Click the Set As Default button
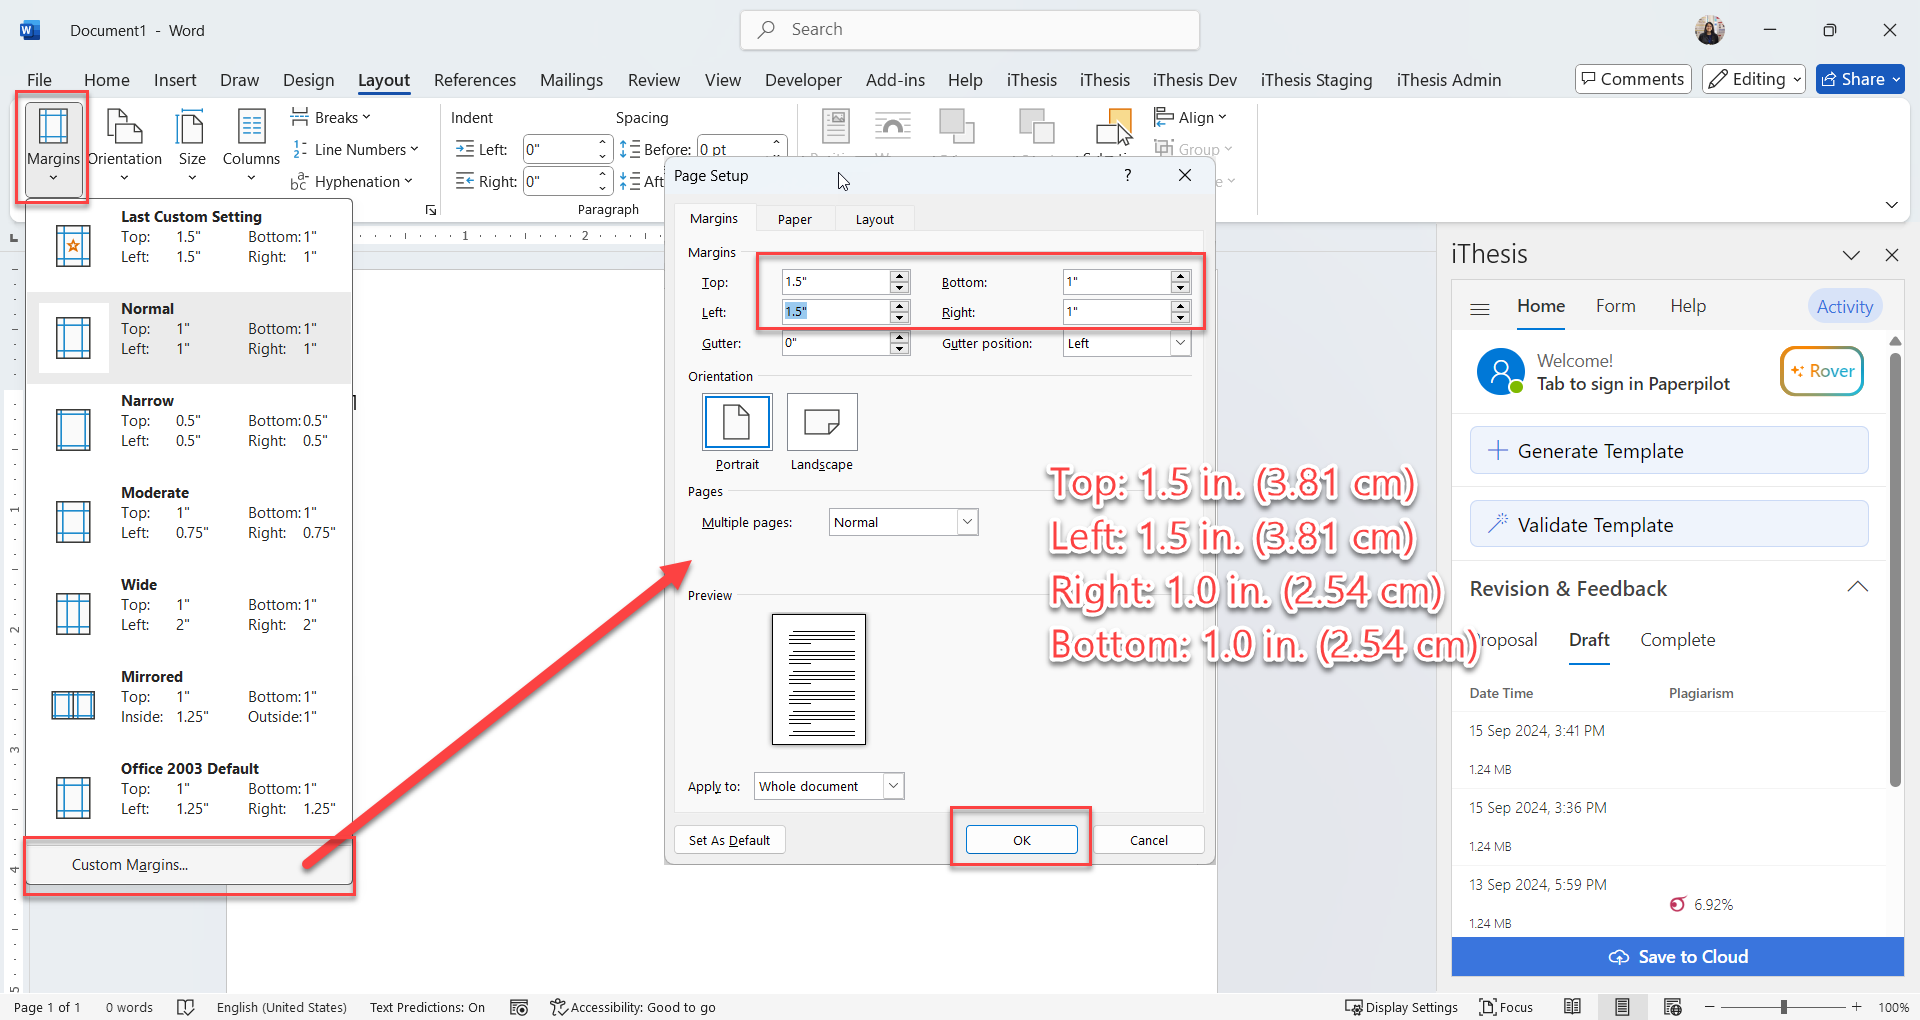 (730, 840)
